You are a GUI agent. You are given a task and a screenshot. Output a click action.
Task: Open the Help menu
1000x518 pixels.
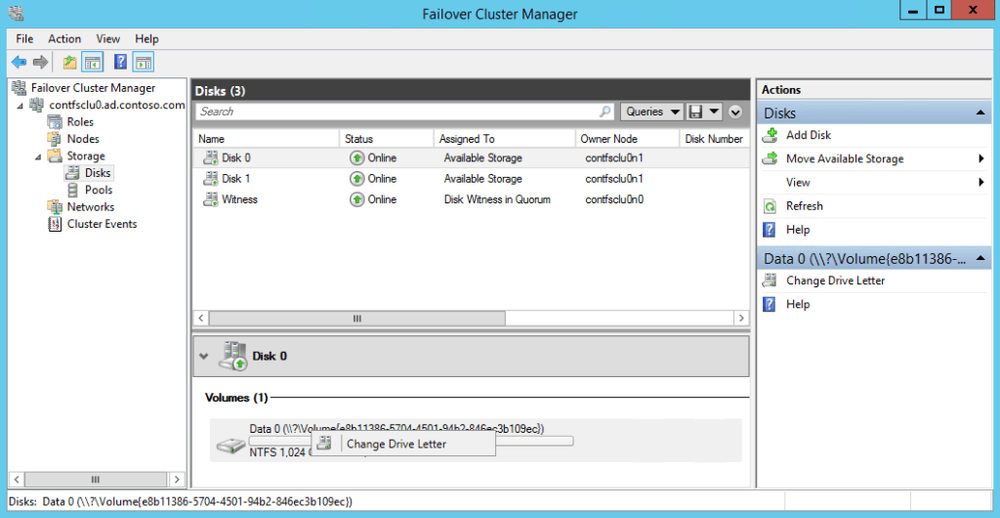tap(147, 39)
